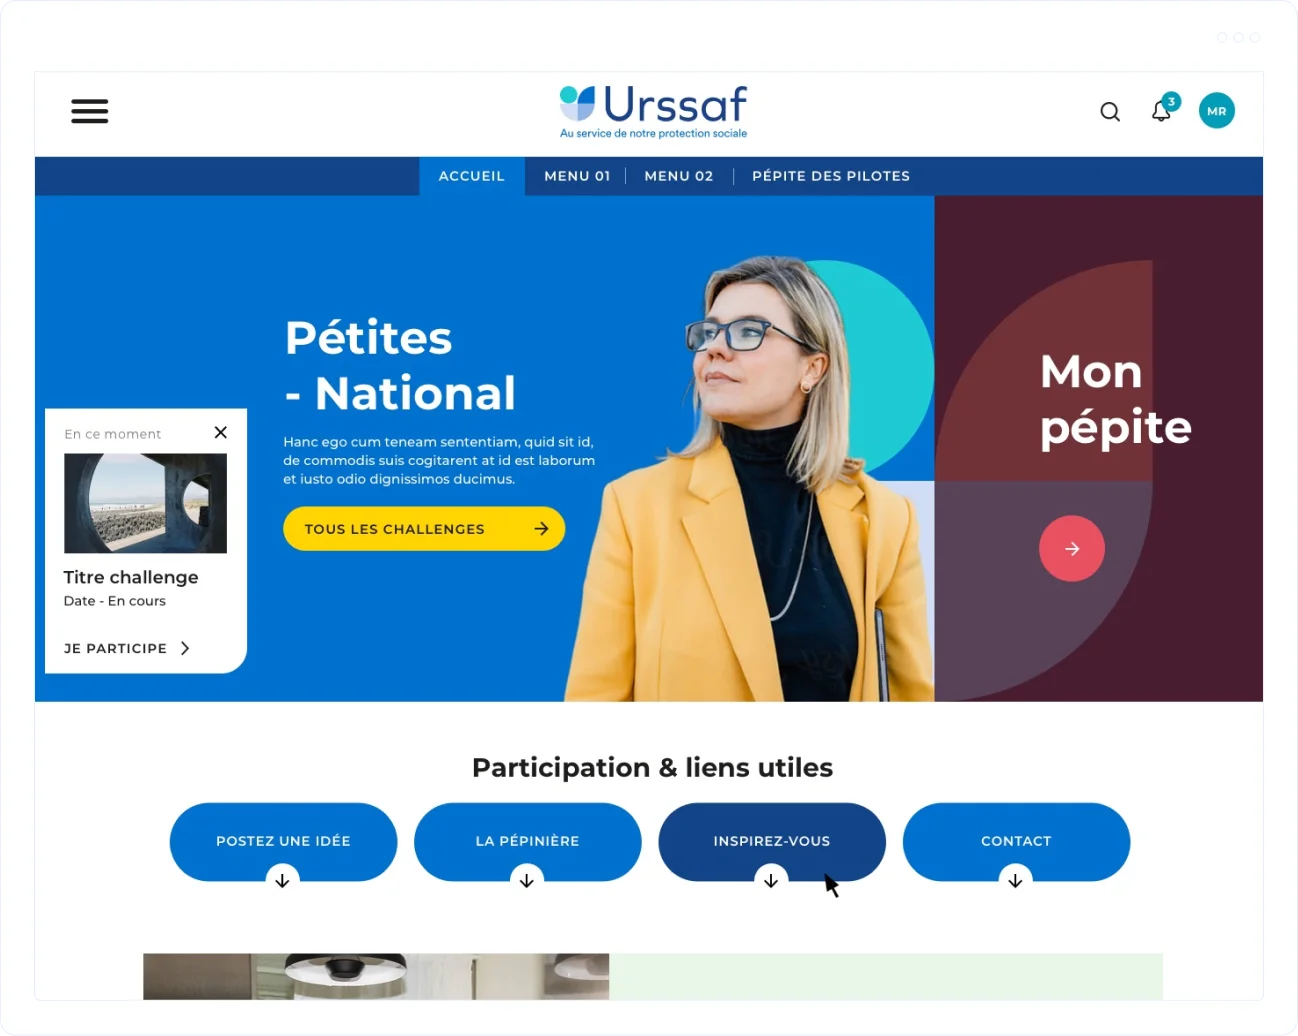Open the notifications bell

1163,109
